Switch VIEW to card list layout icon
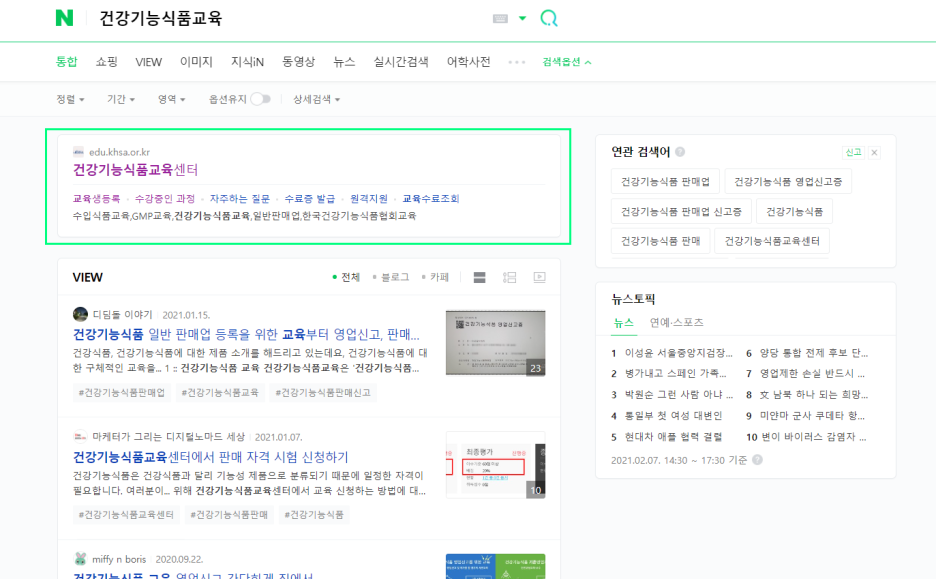 (x=479, y=277)
